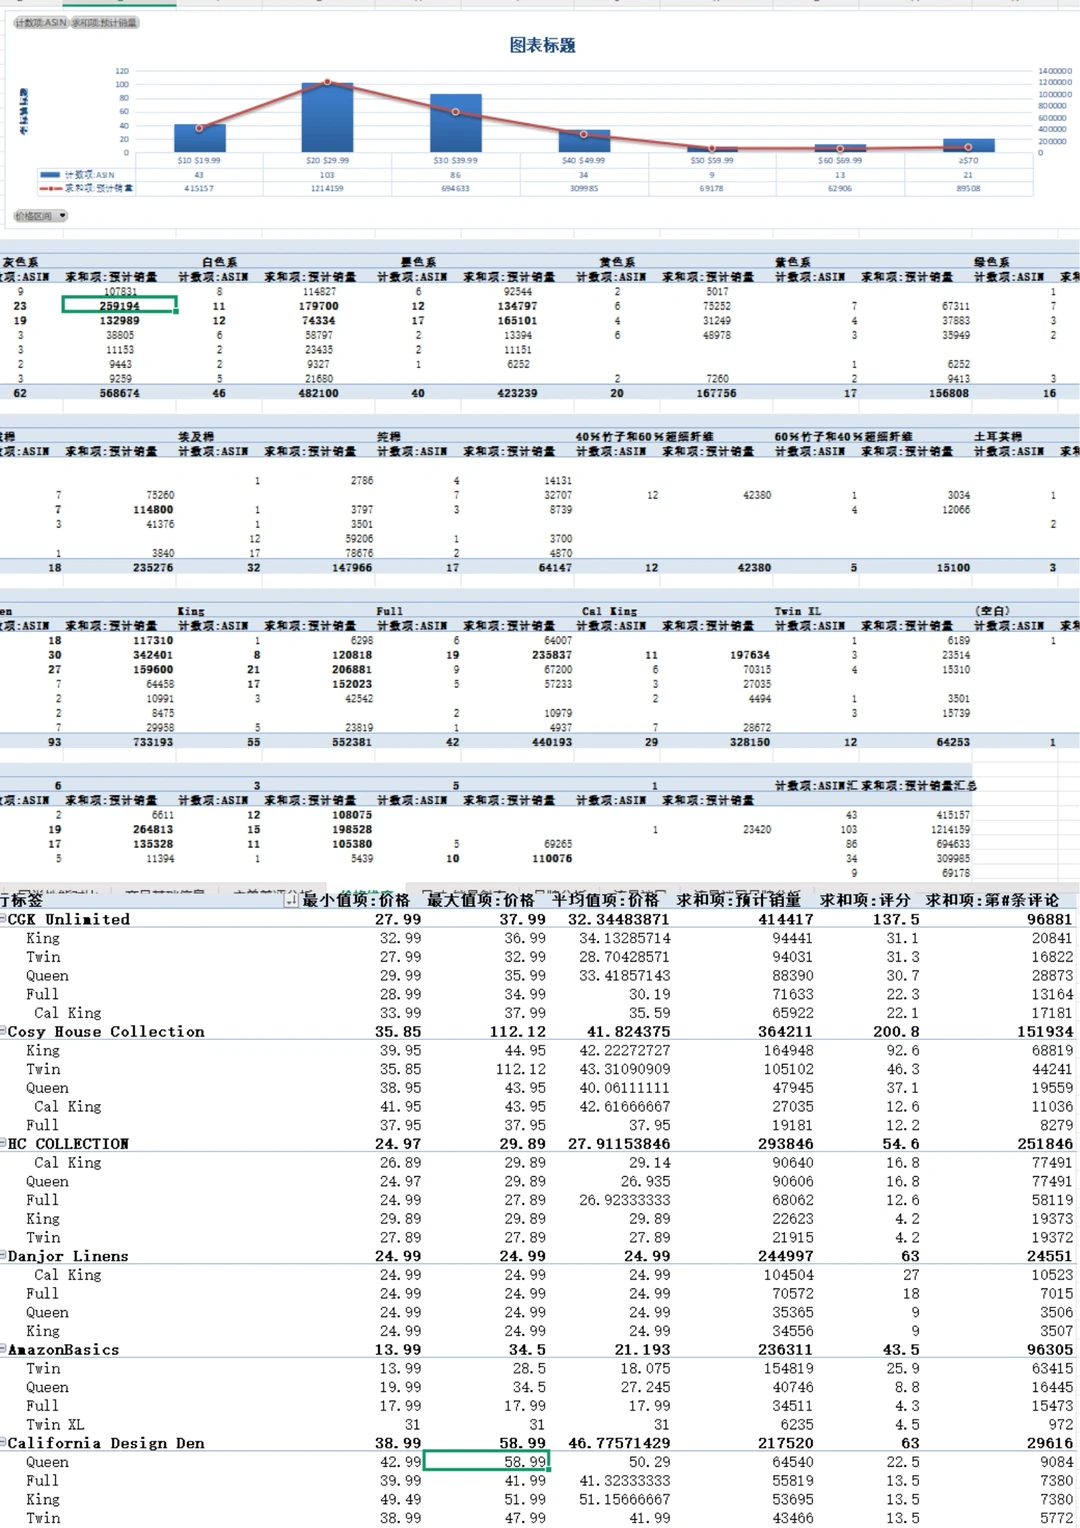Select 黑色系 header in color table
Screen dimensions: 1080x1528
pos(418,262)
